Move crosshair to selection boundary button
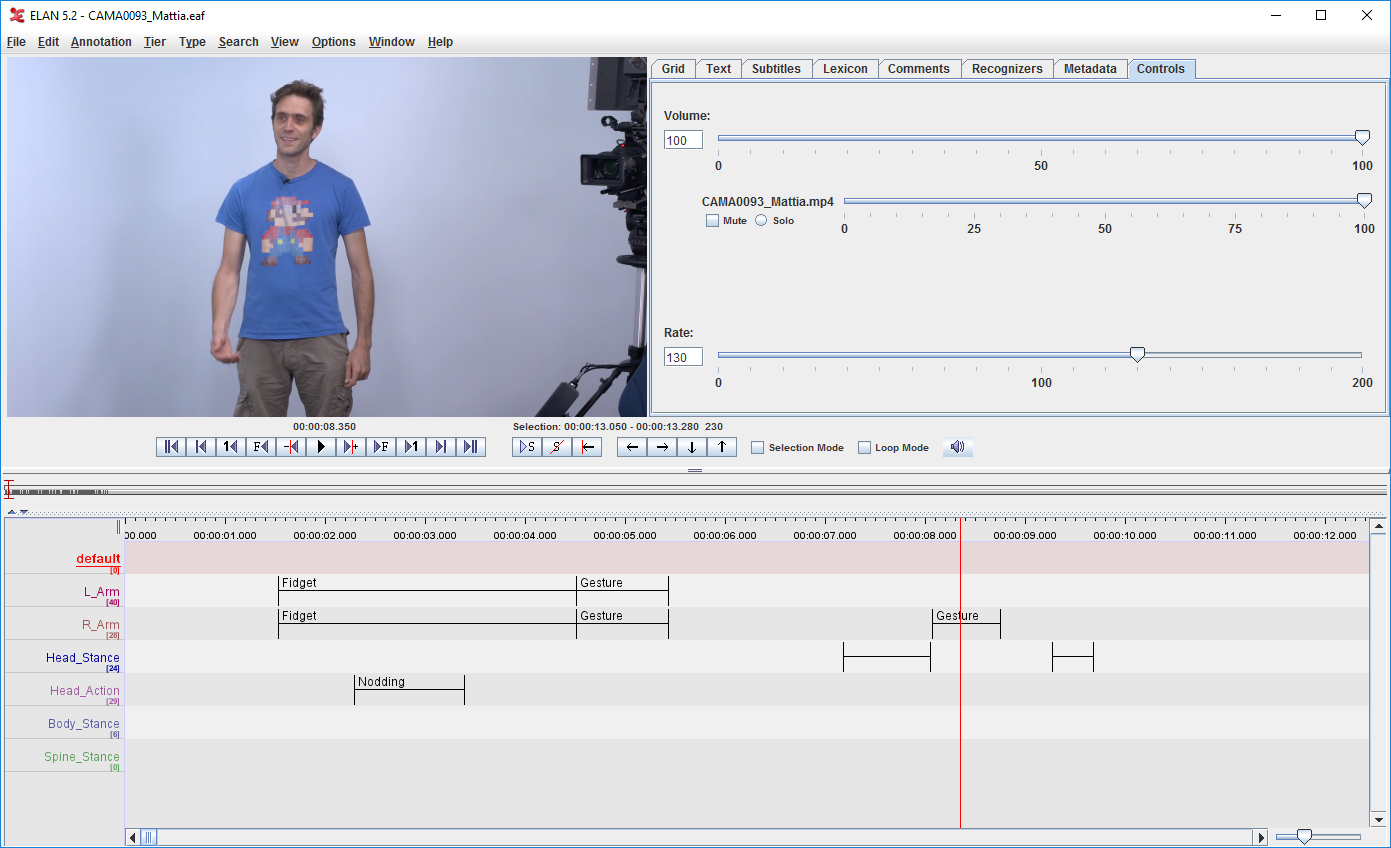This screenshot has height=848, width=1391. click(x=587, y=447)
